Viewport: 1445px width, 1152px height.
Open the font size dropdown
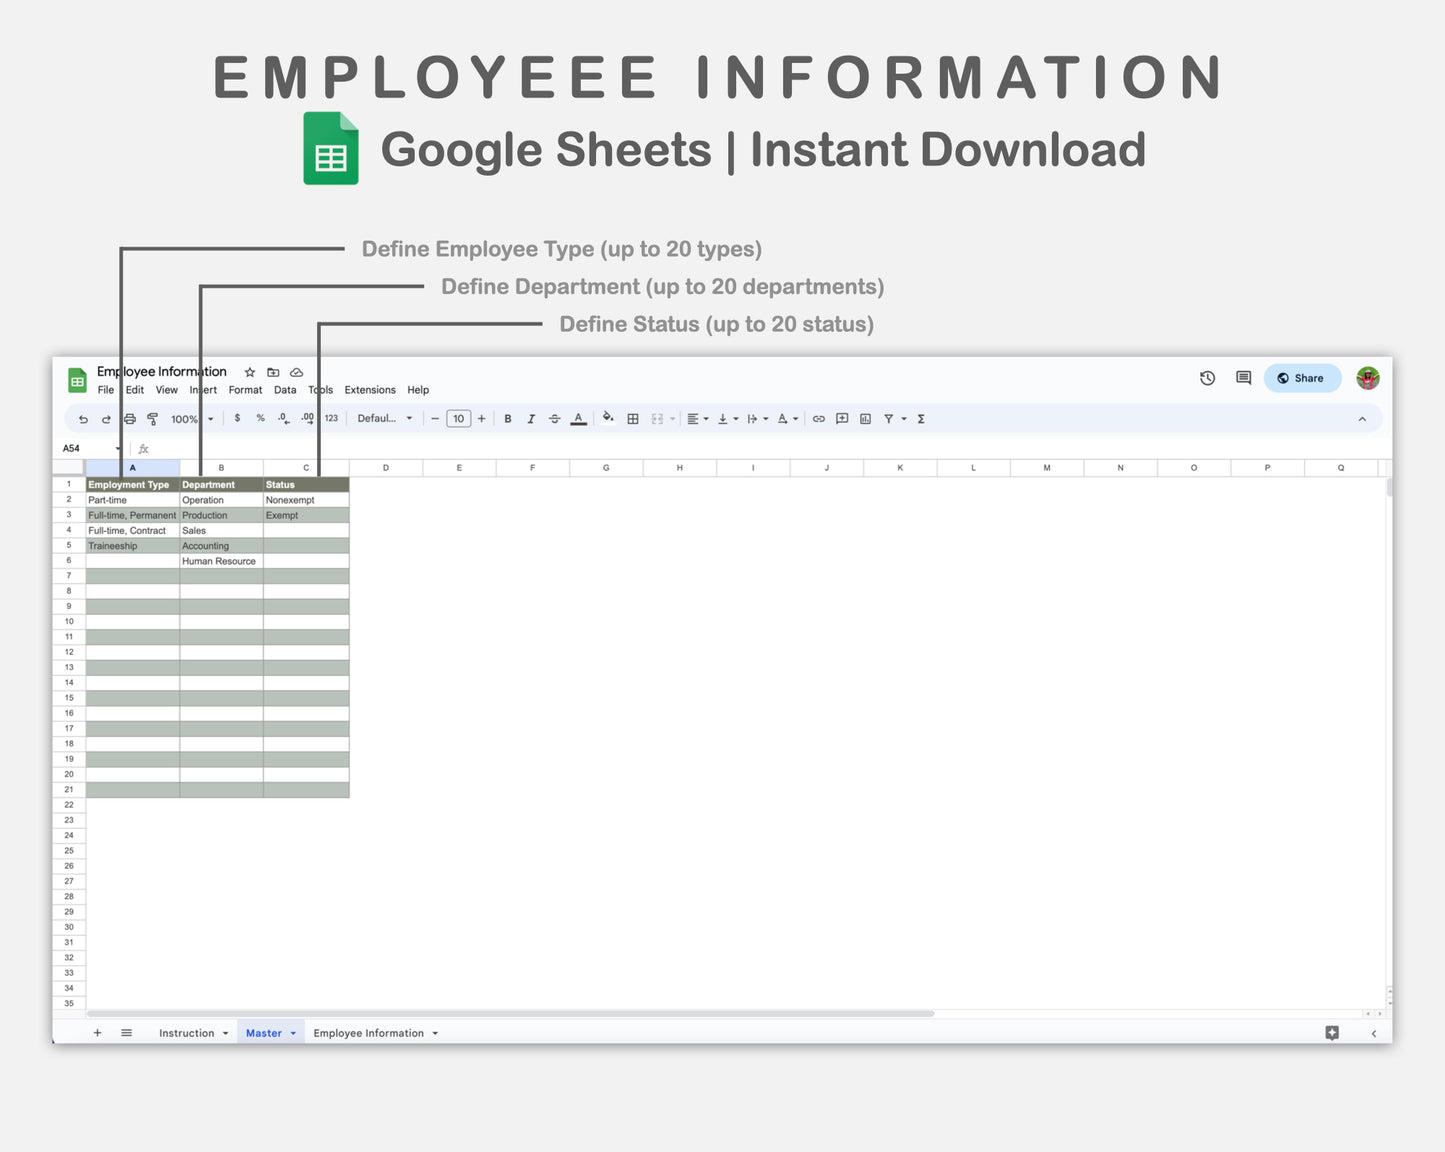pos(458,419)
